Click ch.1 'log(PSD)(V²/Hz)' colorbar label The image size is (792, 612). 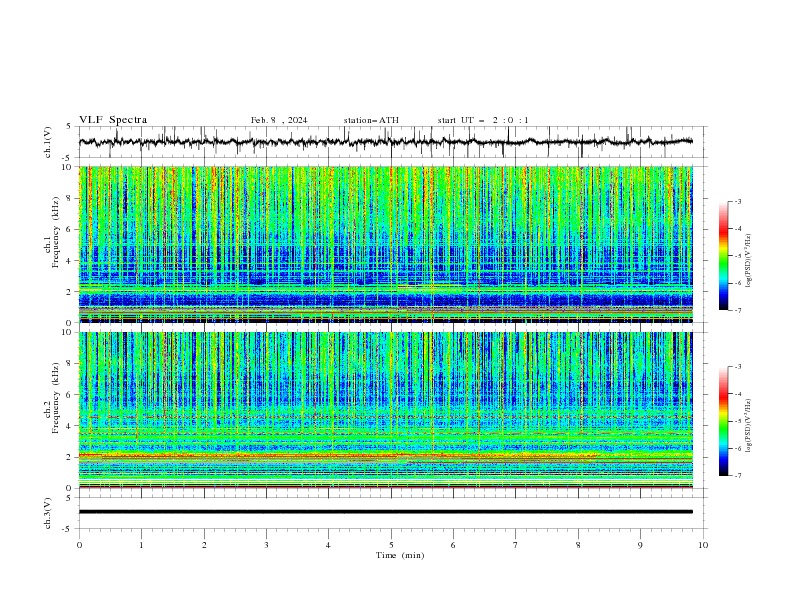click(749, 261)
